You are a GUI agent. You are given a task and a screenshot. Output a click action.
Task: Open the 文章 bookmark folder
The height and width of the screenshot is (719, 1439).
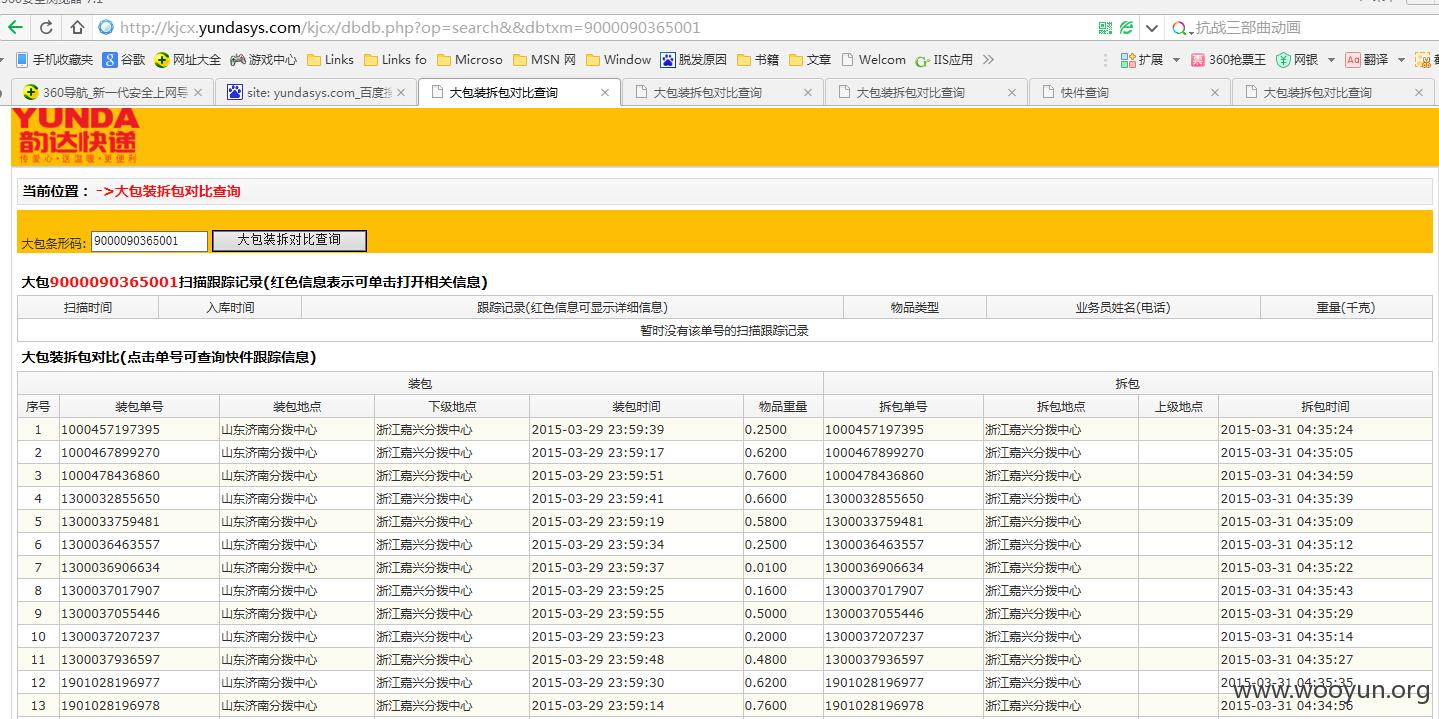click(x=810, y=60)
